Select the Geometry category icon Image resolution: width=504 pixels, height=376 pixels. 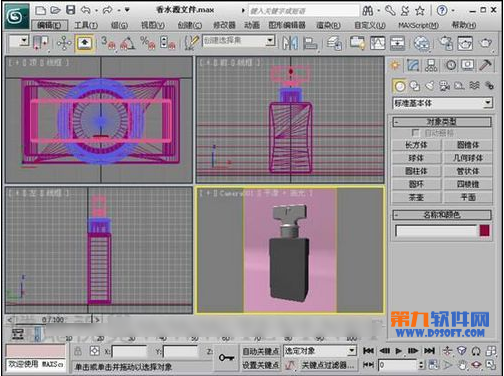400,86
